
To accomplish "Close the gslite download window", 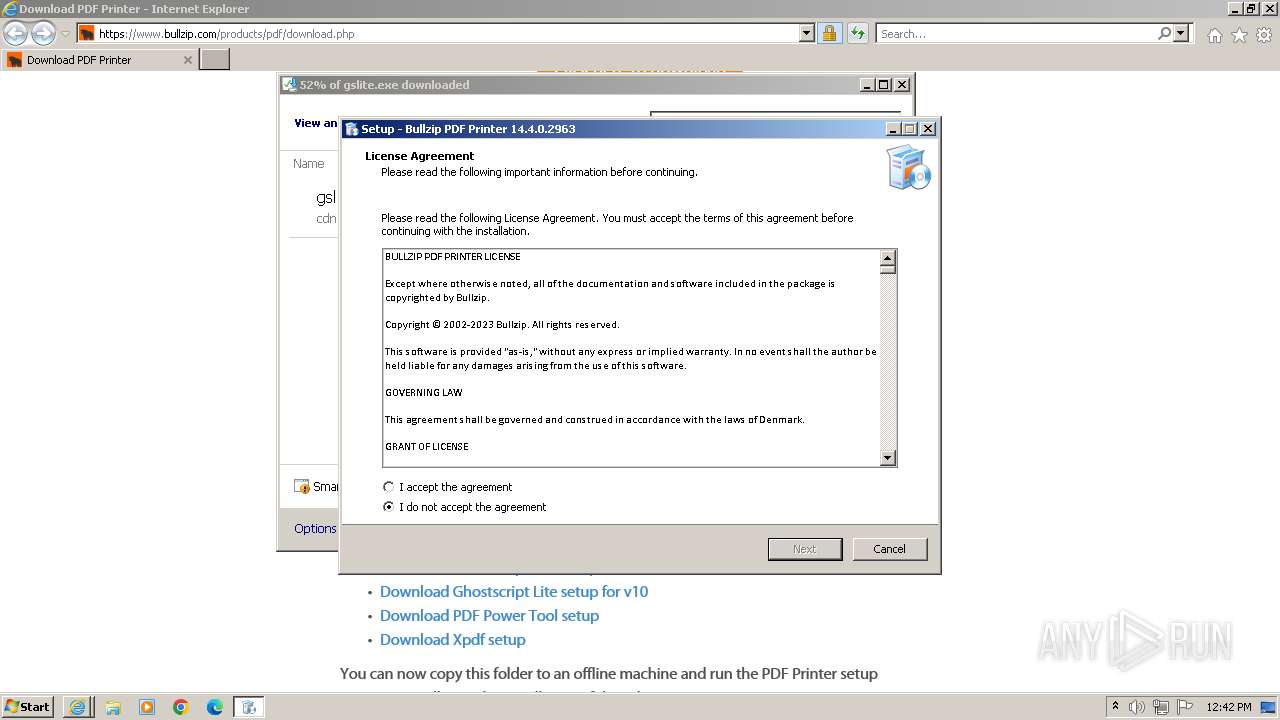I will pyautogui.click(x=902, y=85).
